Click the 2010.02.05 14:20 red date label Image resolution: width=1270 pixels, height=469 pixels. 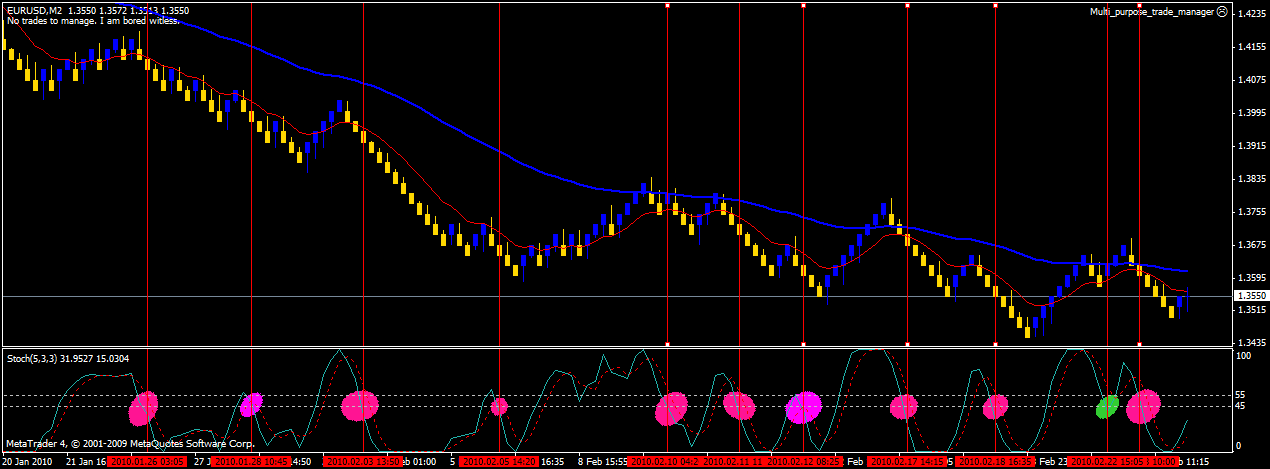[x=499, y=462]
